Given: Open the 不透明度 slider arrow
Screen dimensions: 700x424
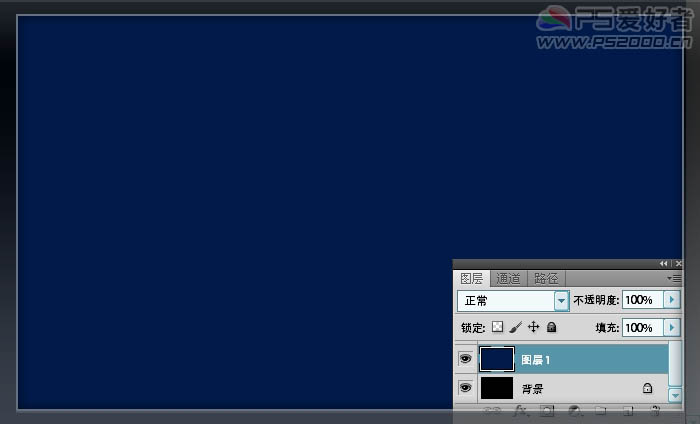Looking at the screenshot, I should pyautogui.click(x=672, y=299).
